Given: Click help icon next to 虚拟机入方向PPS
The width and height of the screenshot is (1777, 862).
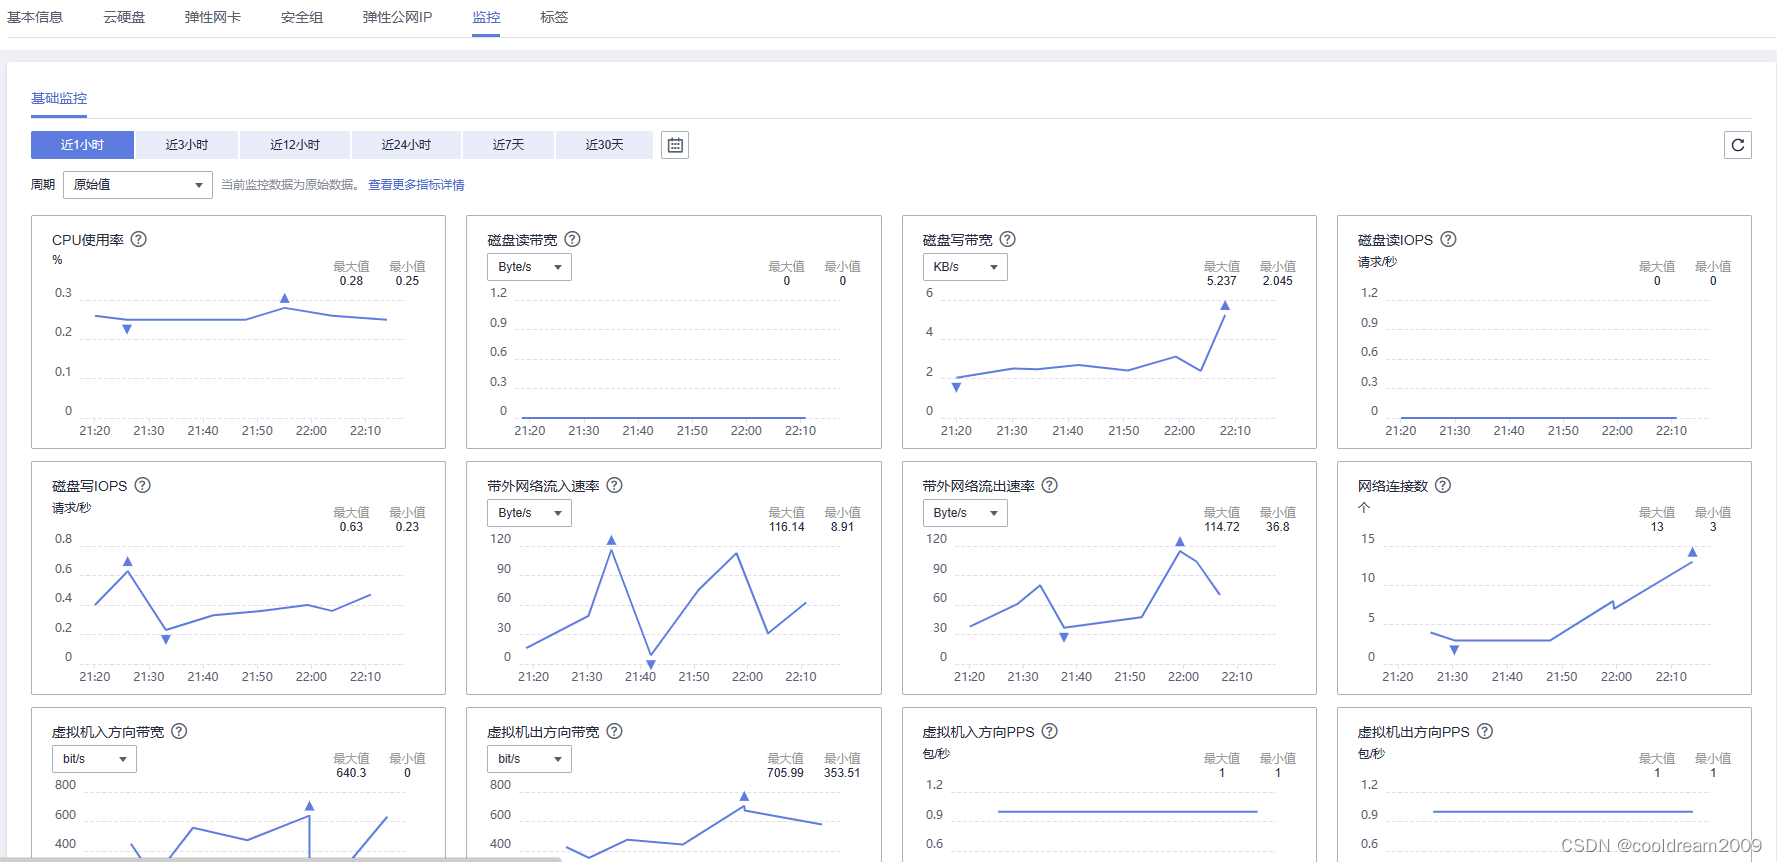Looking at the screenshot, I should pyautogui.click(x=1050, y=731).
